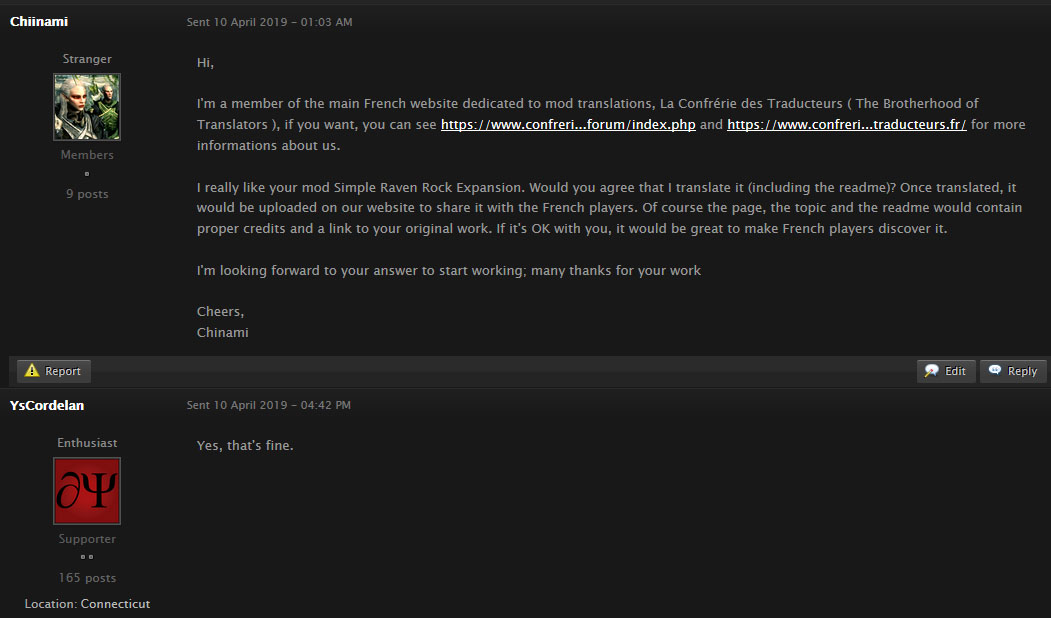Open YsCordelan's red avatar image
Image resolution: width=1051 pixels, height=618 pixels.
(87, 491)
